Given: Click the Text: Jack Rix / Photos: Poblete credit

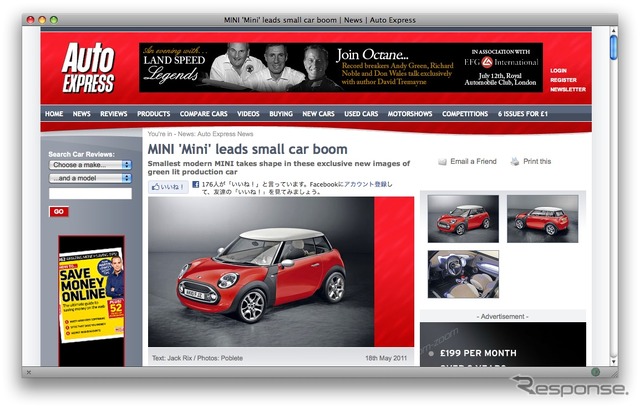Looking at the screenshot, I should [x=198, y=358].
